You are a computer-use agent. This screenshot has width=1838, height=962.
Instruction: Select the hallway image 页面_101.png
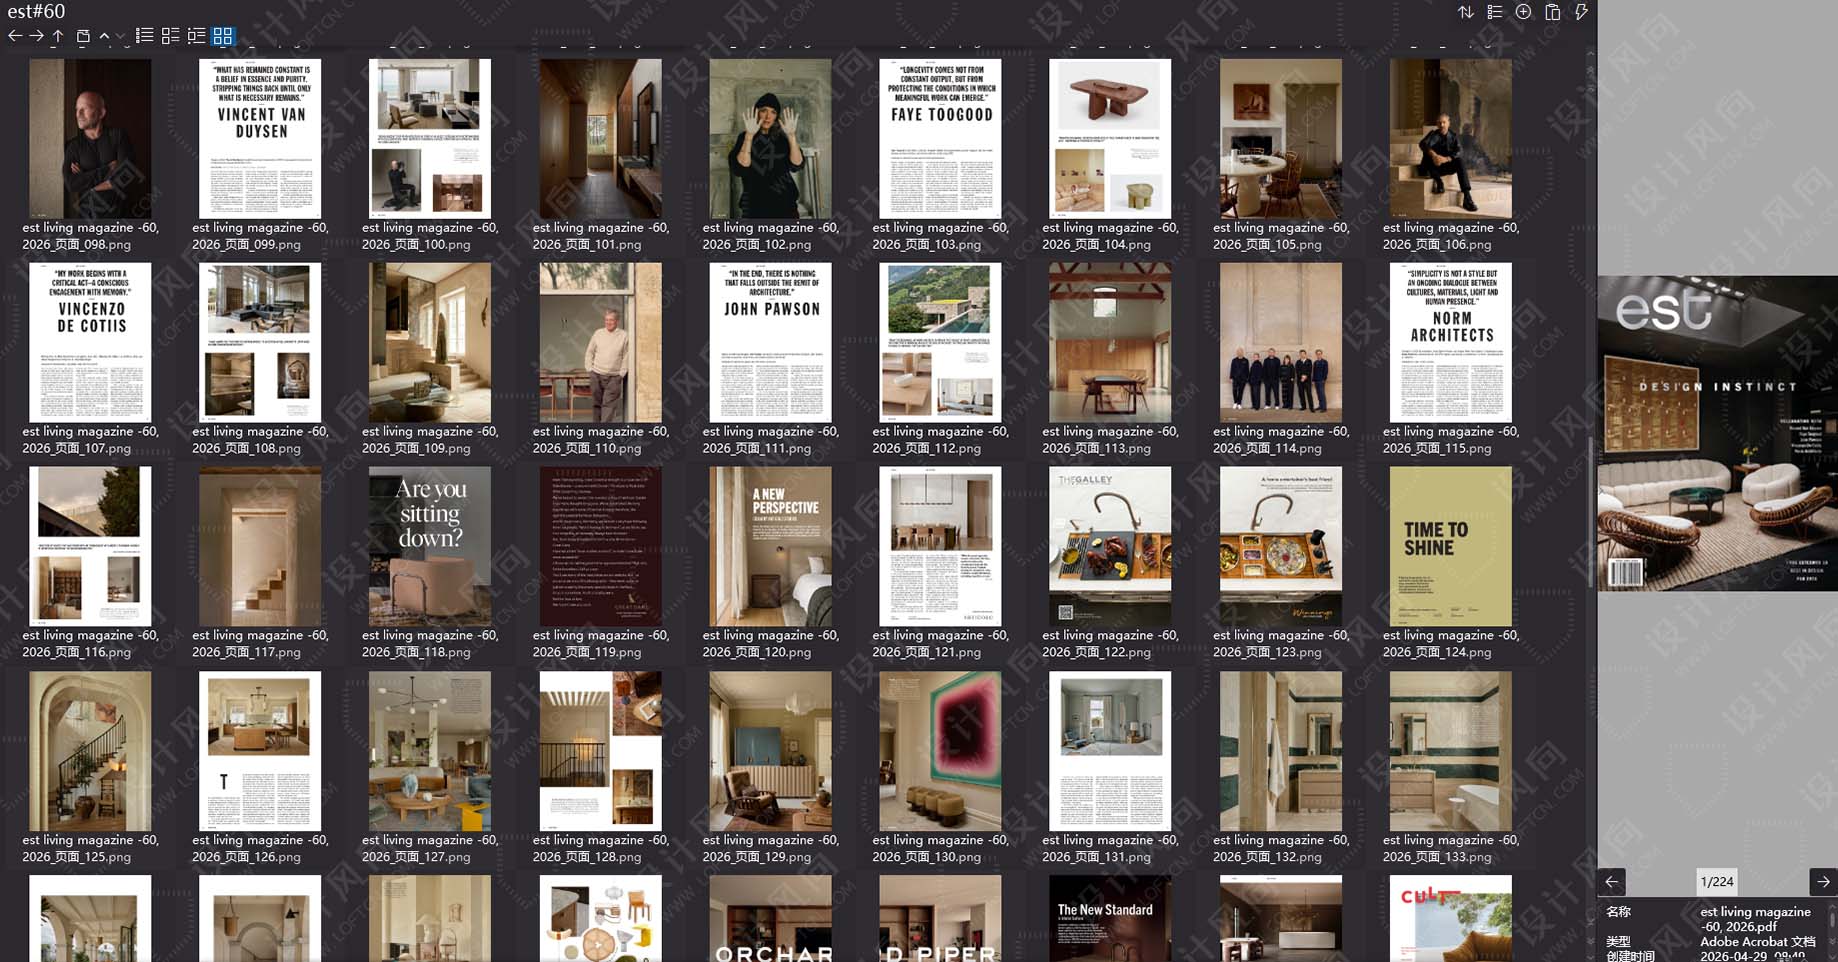(600, 138)
